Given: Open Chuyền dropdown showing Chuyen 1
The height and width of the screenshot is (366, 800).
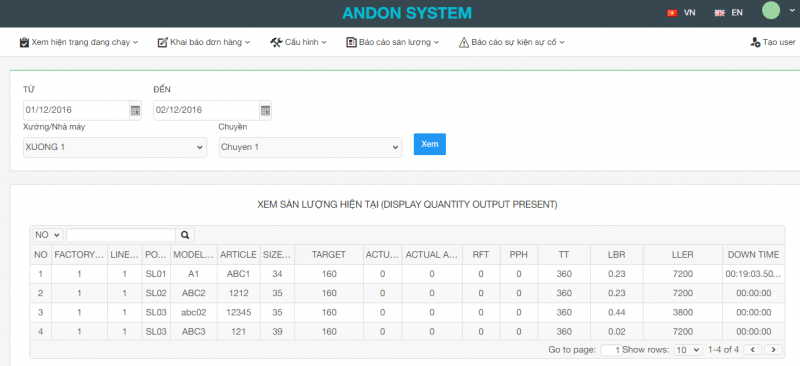Looking at the screenshot, I should [x=310, y=147].
